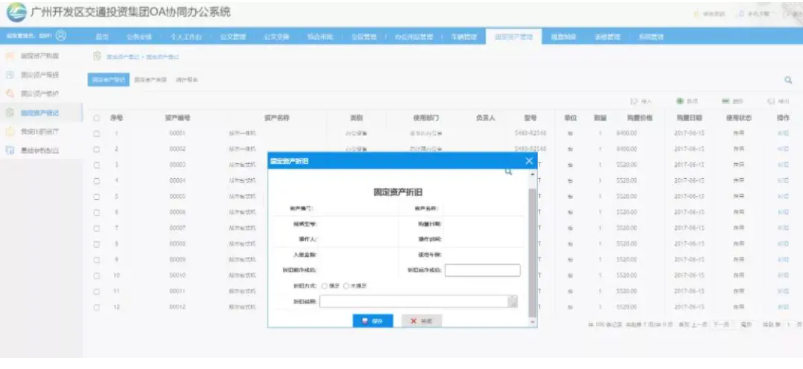
Task: Close the 固定资产折旧 dialog with X
Action: (x=529, y=161)
